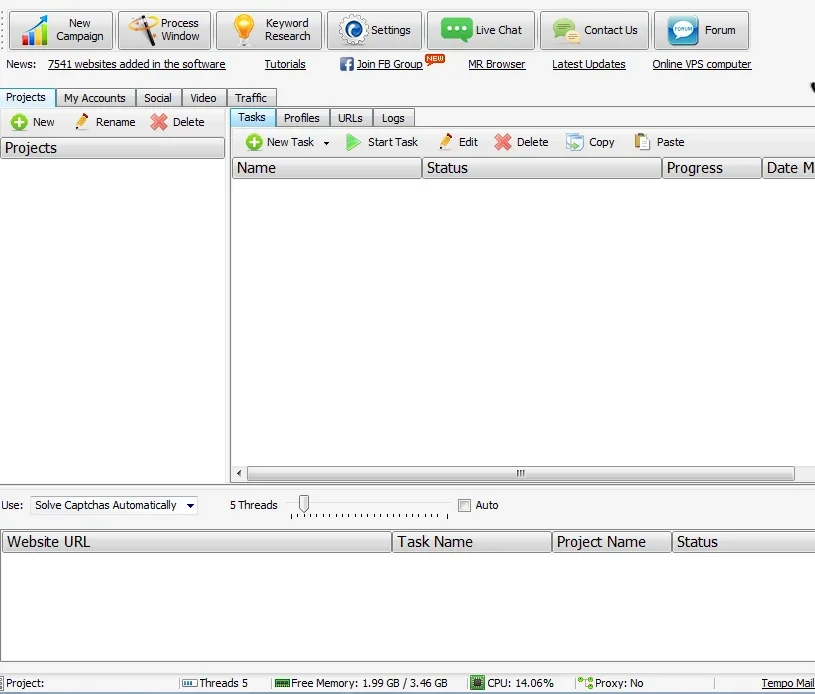The width and height of the screenshot is (815, 694).
Task: Switch to the Projects tab
Action: coord(26,97)
